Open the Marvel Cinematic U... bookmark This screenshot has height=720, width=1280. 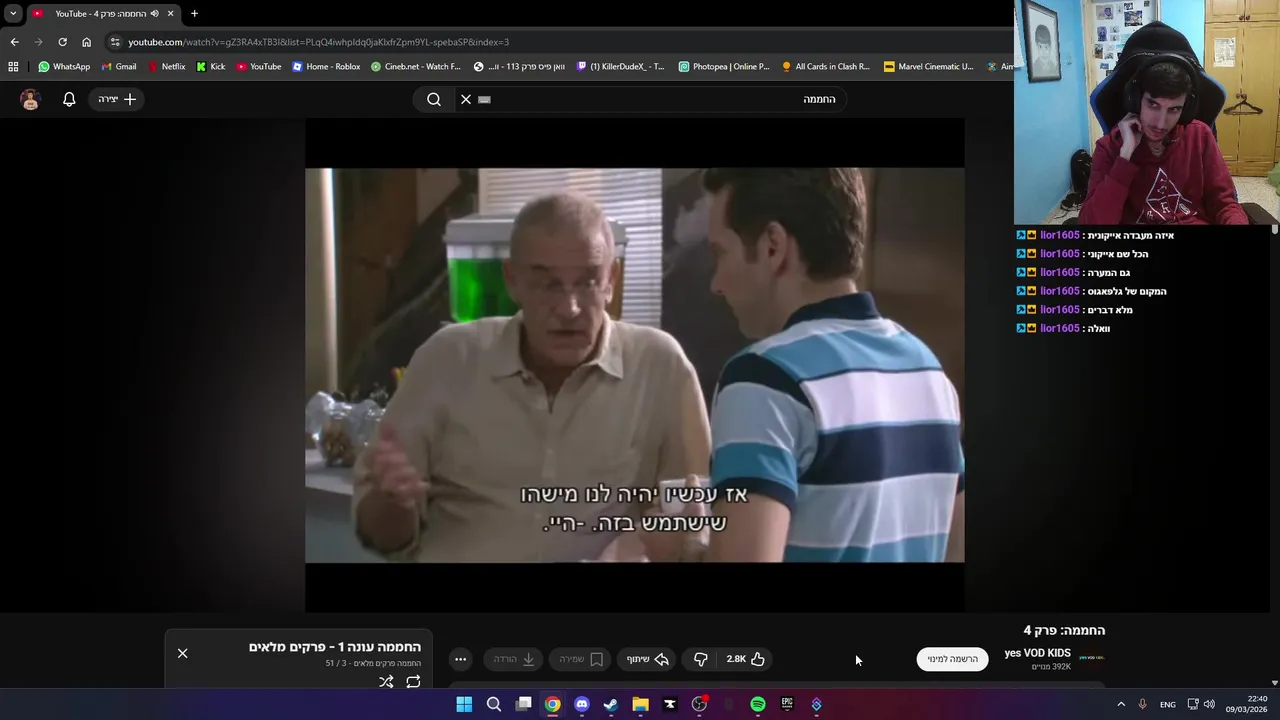pos(929,67)
